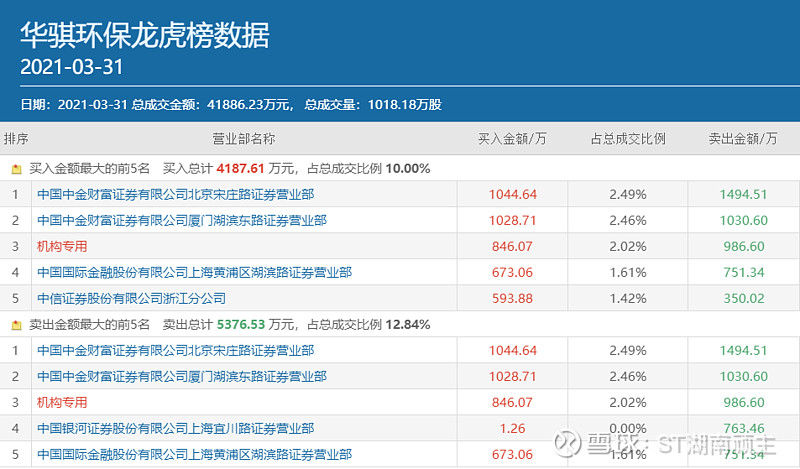This screenshot has height=469, width=800.
Task: Click buy amount 593.88 for 中信证券
Action: pos(512,299)
